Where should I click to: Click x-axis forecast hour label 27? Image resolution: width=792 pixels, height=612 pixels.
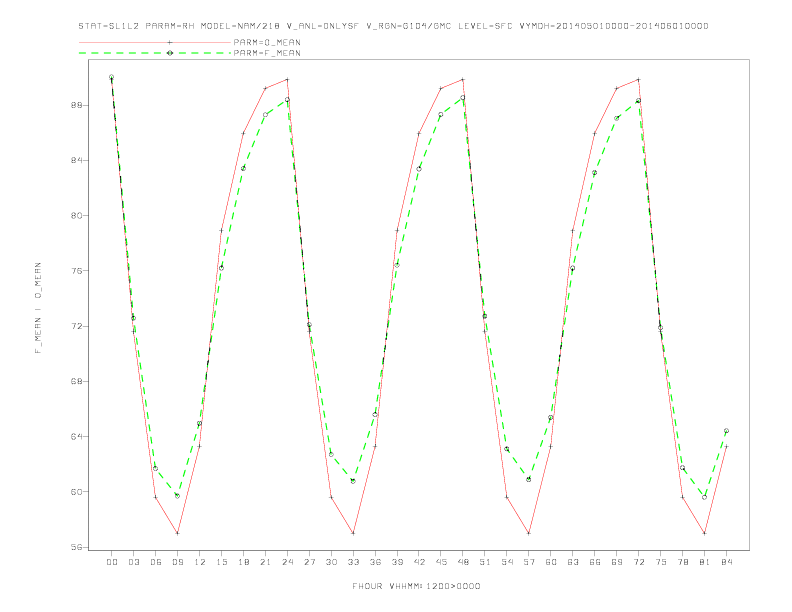coord(309,562)
